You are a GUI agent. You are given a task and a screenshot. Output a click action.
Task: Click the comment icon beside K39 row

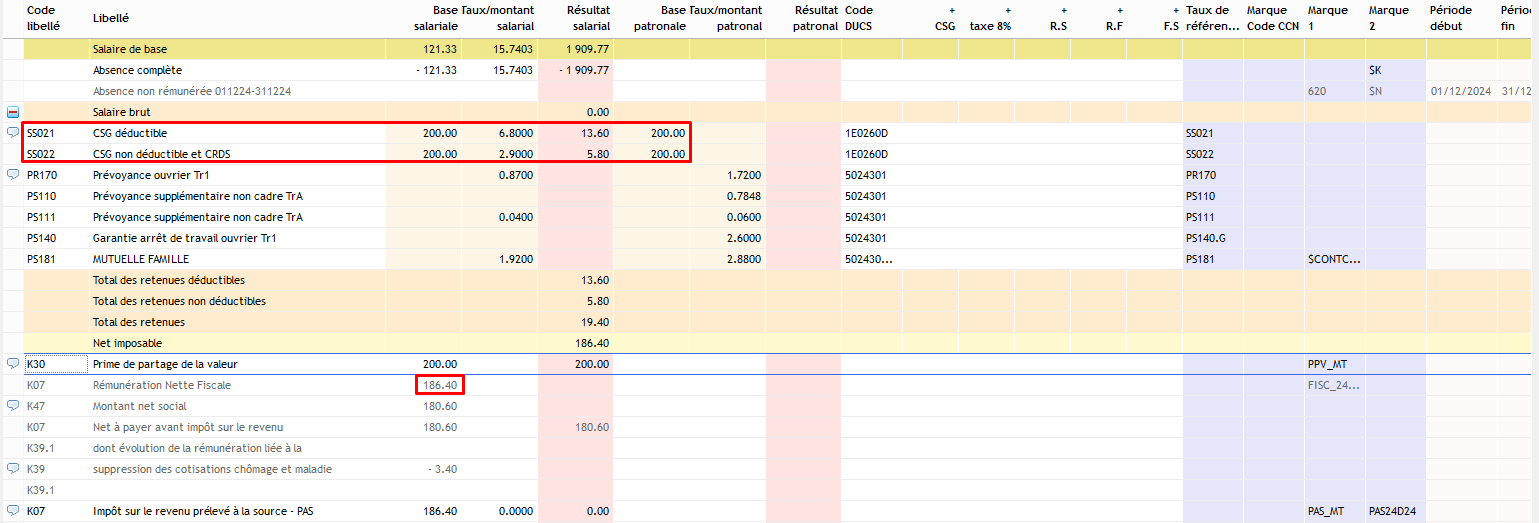click(13, 469)
